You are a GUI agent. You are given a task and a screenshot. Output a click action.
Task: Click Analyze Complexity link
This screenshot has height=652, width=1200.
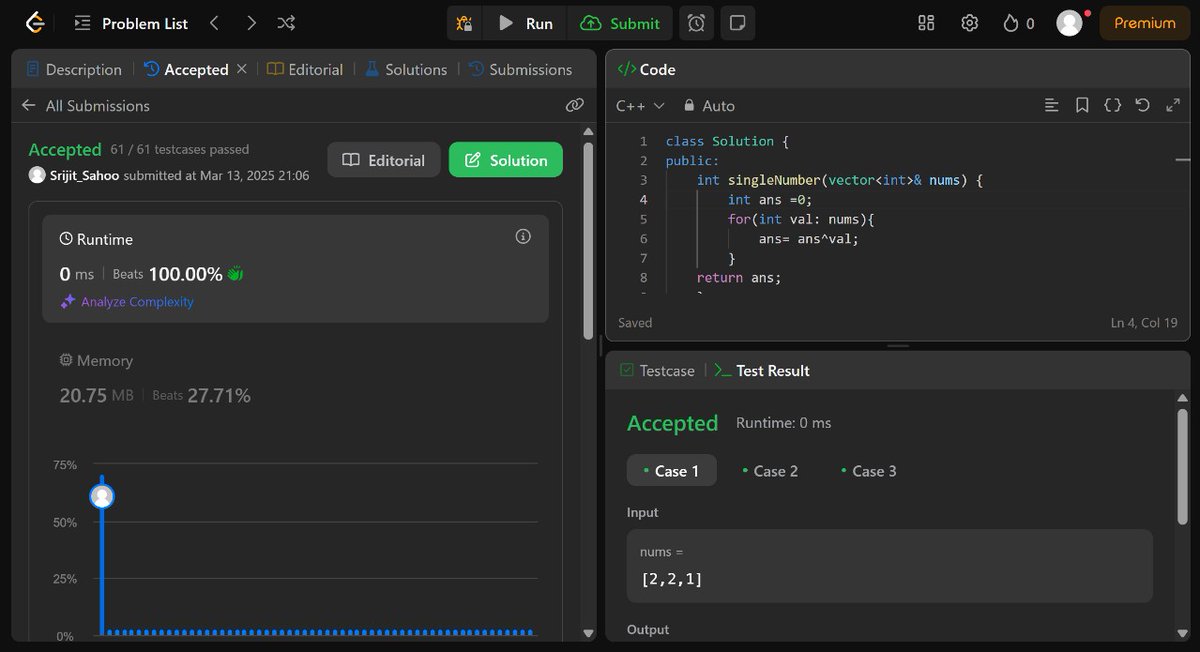[x=127, y=301]
